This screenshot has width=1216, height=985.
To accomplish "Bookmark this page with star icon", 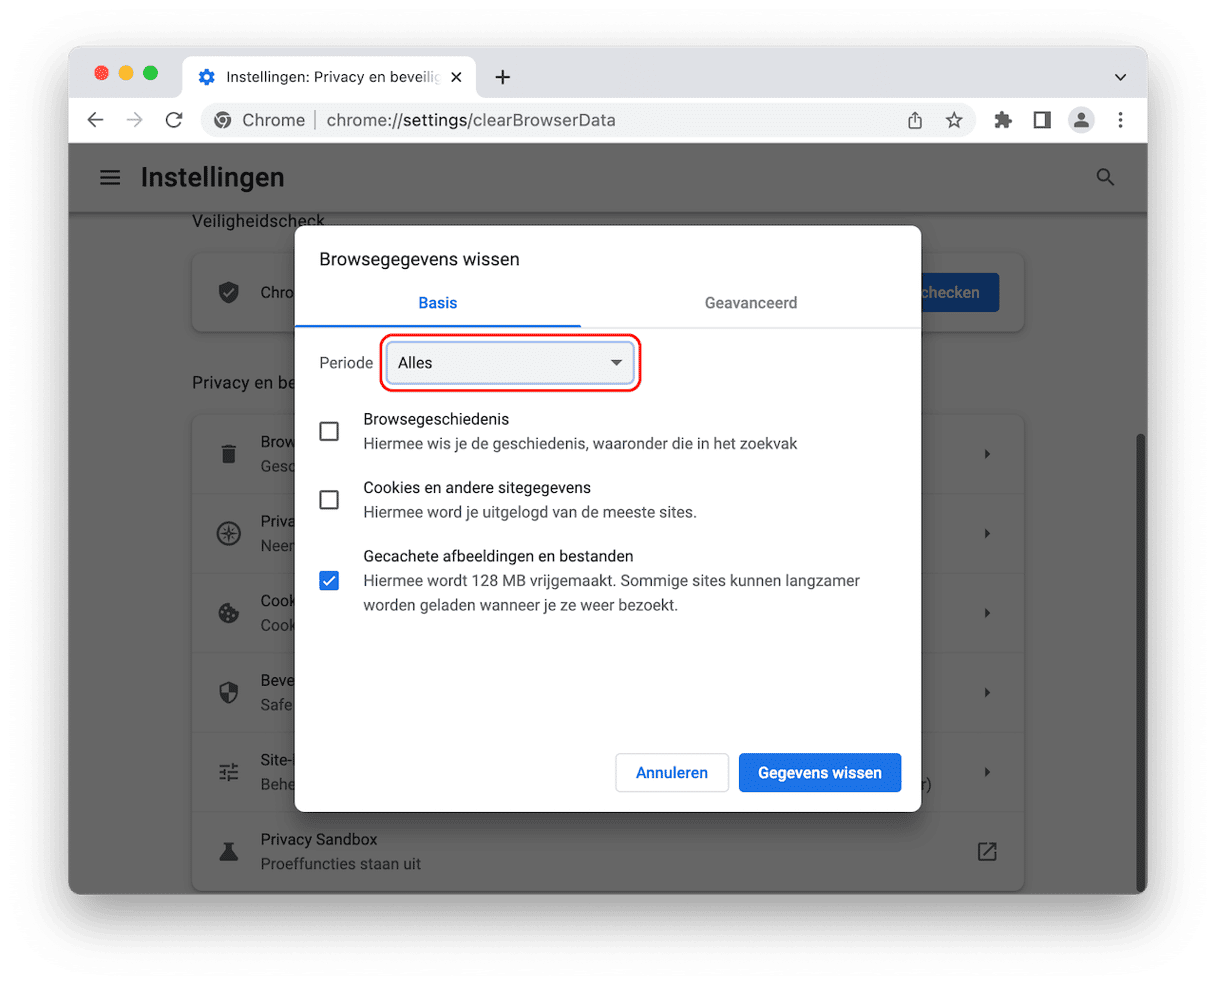I will click(954, 120).
